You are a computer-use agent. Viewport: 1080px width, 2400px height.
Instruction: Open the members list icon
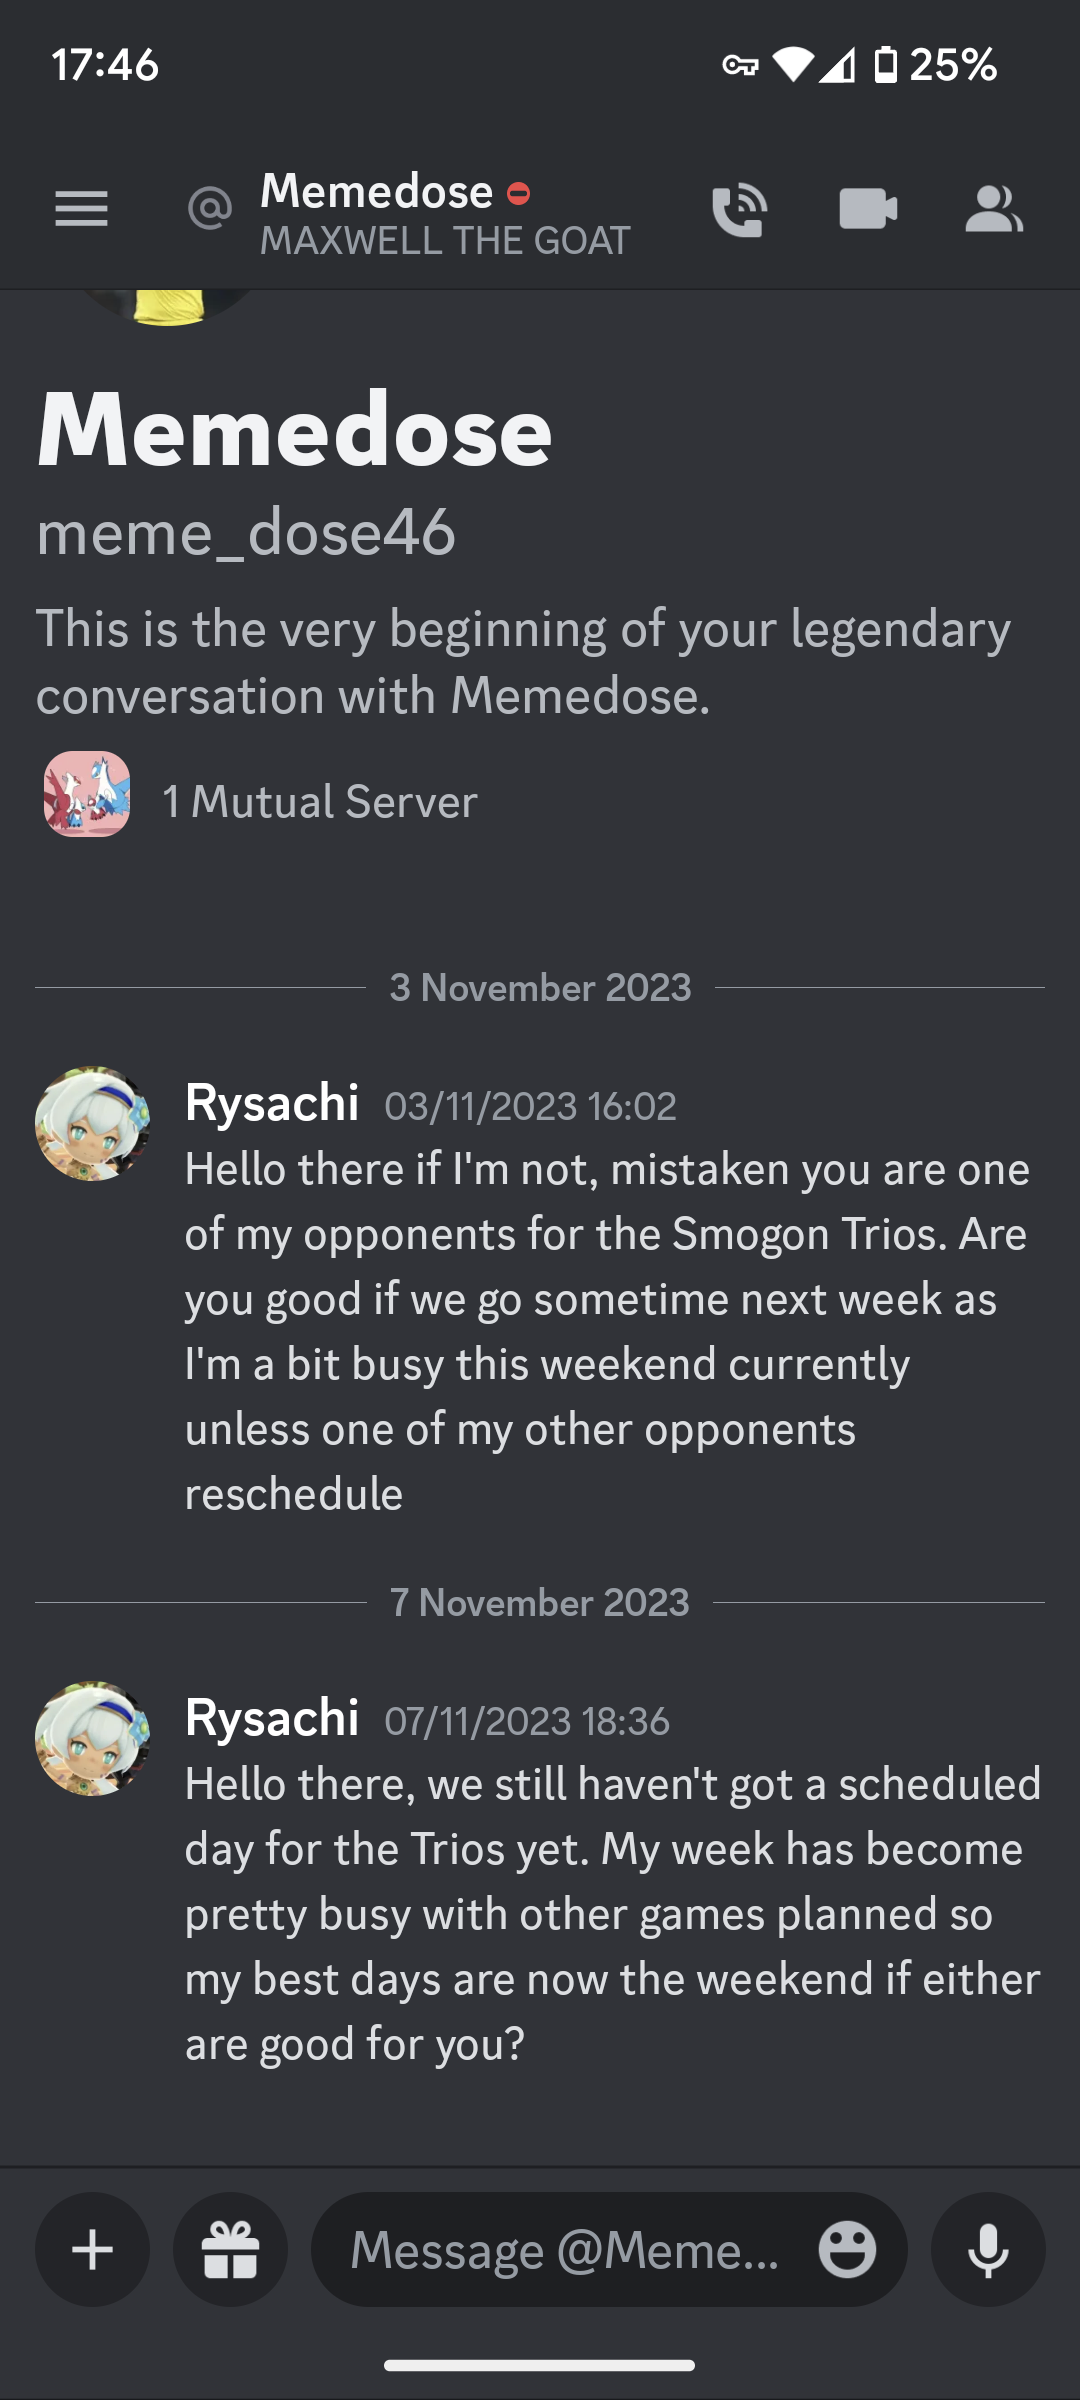993,209
